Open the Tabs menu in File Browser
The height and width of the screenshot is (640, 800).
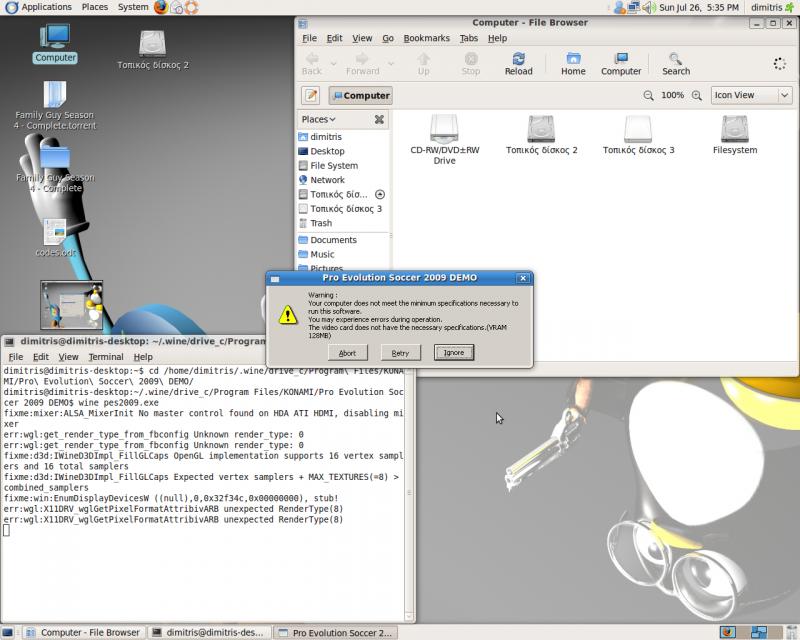468,38
